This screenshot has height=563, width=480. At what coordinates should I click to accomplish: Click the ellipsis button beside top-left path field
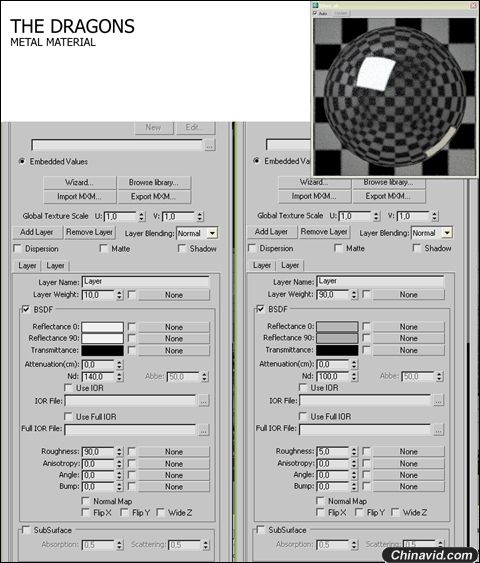tap(209, 145)
